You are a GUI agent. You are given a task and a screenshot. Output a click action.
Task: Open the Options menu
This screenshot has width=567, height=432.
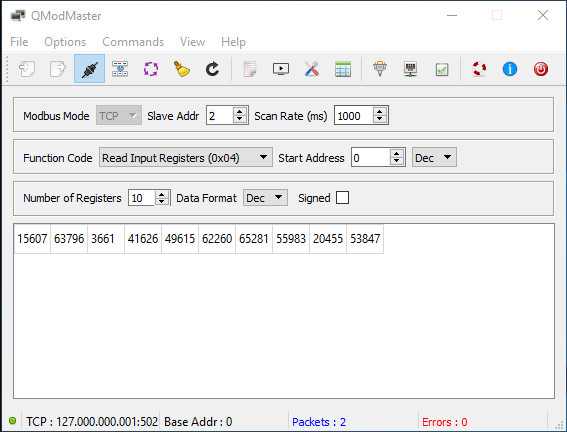point(65,42)
